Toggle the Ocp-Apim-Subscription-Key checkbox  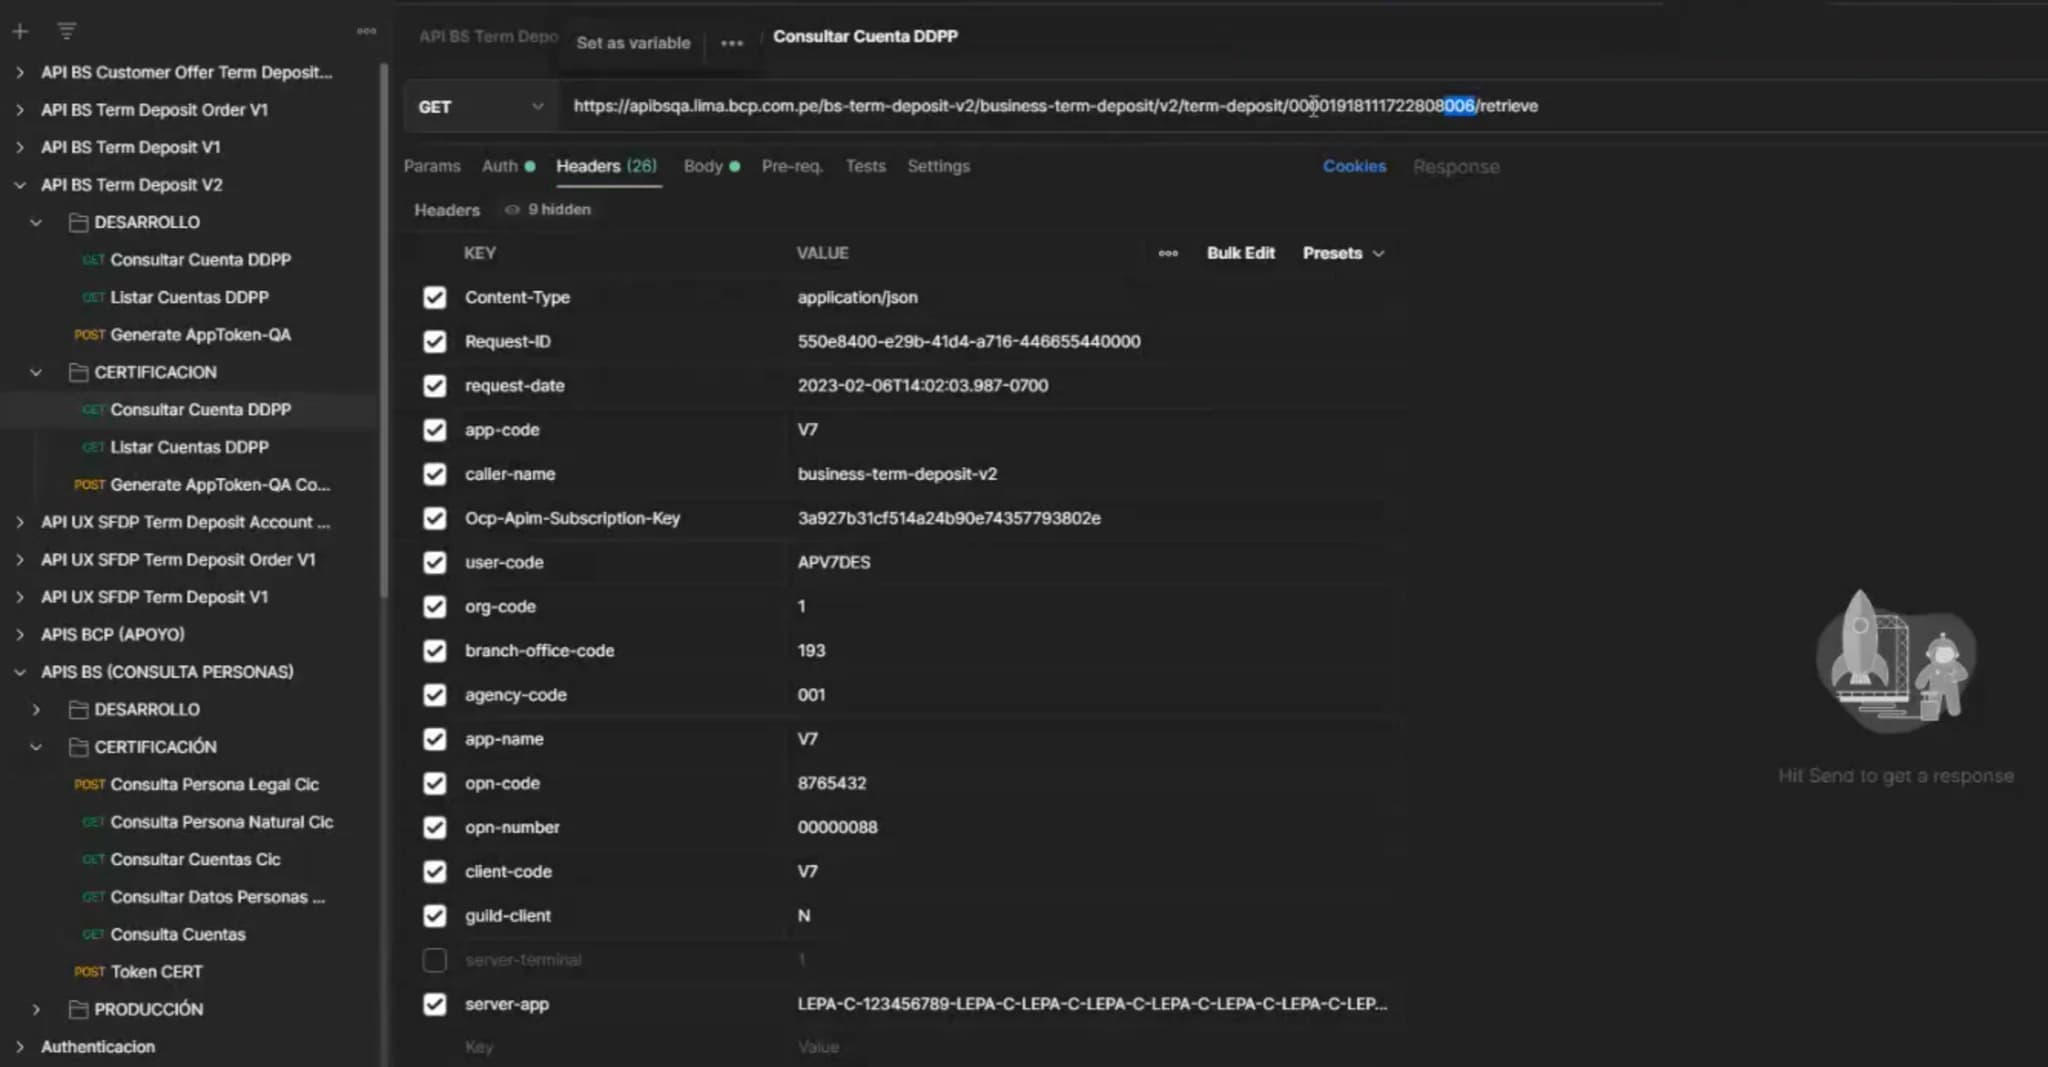click(434, 518)
